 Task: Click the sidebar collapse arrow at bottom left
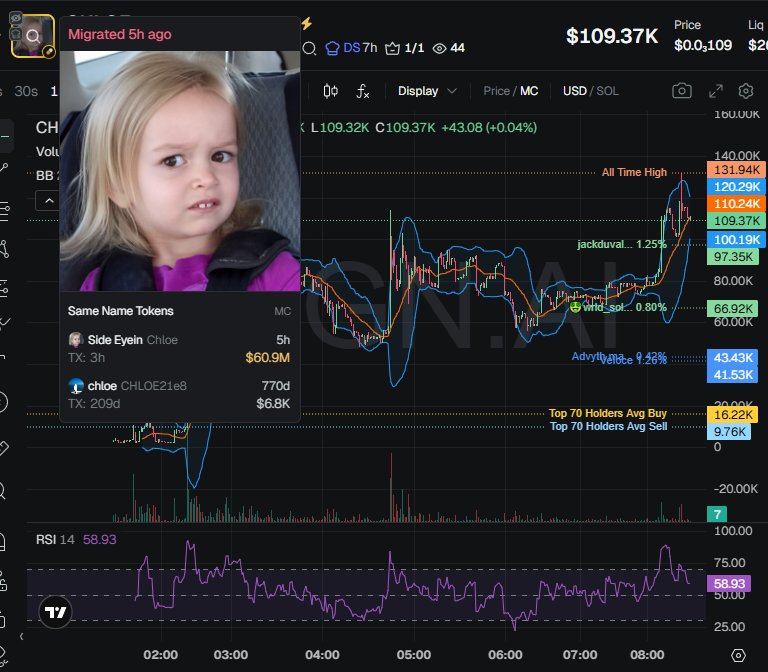pyautogui.click(x=22, y=636)
